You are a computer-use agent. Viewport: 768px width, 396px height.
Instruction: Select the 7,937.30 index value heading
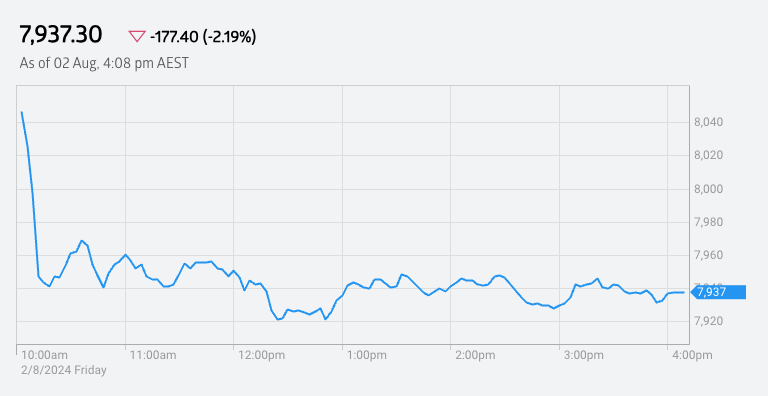pos(61,36)
